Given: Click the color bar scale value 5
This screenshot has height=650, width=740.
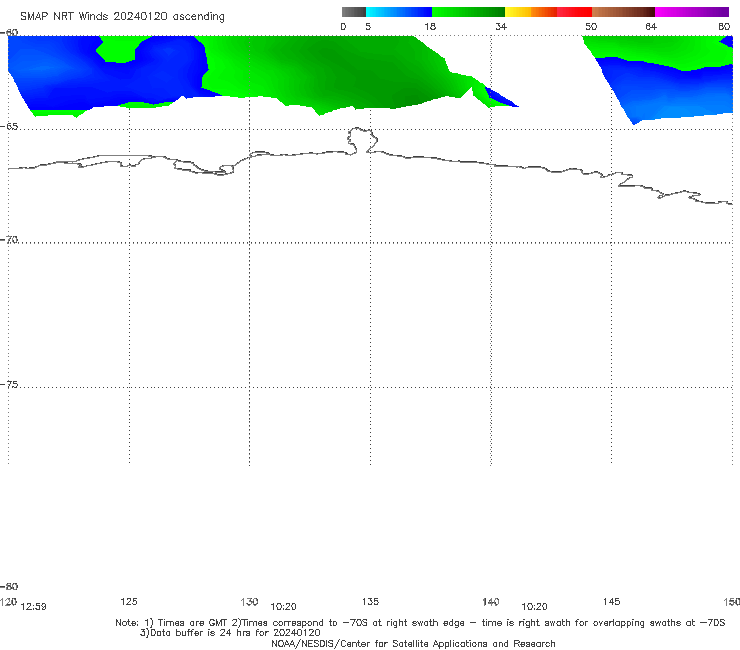Looking at the screenshot, I should coord(368,27).
